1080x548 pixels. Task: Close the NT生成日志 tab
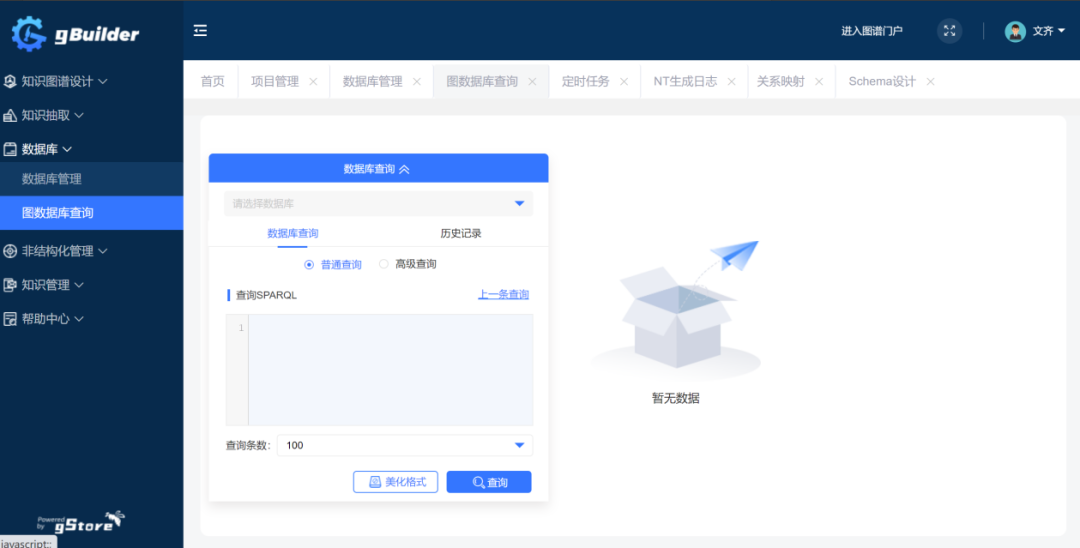(x=731, y=81)
